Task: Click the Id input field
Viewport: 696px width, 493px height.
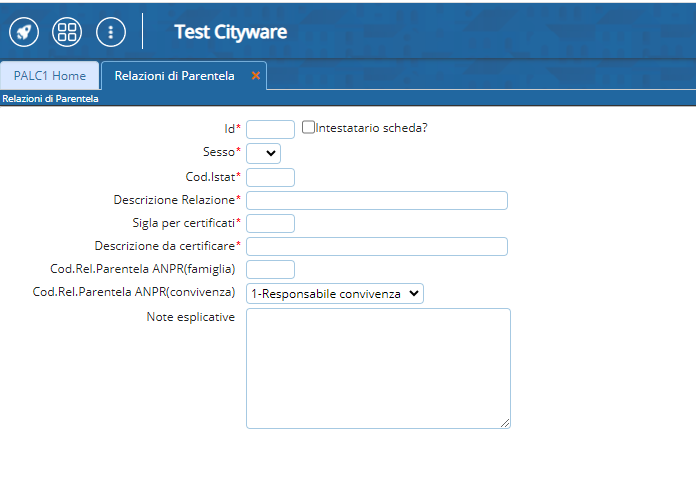Action: (270, 129)
